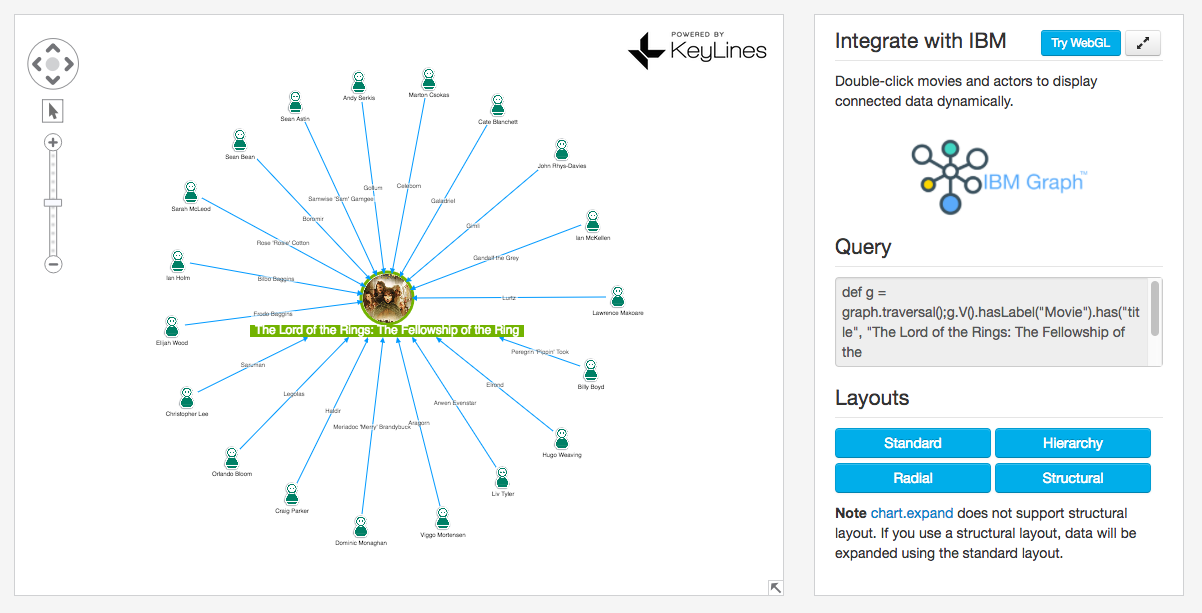Click the Try WebGL button
This screenshot has height=613, width=1202.
[x=1080, y=43]
